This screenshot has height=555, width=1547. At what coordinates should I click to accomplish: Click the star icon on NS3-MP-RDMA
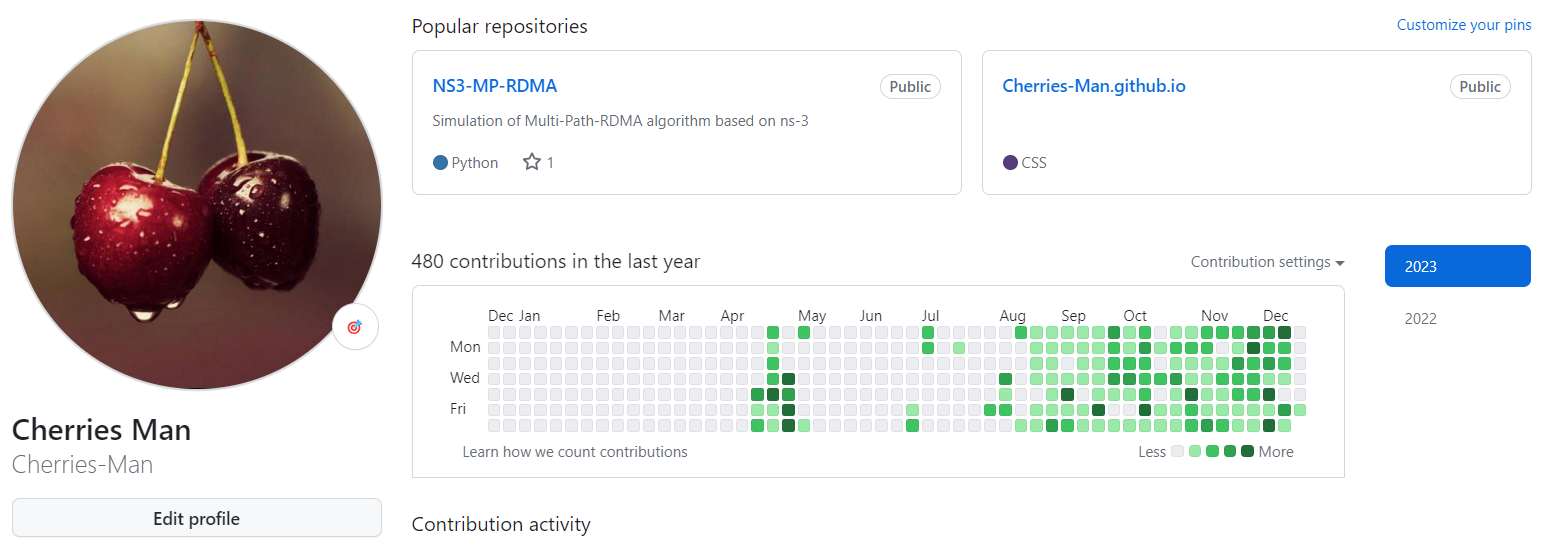pyautogui.click(x=532, y=162)
